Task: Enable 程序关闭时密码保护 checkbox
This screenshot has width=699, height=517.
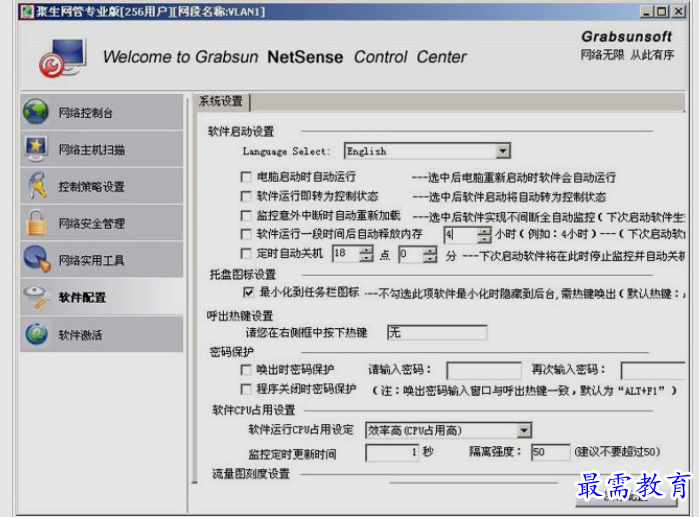Action: [x=246, y=389]
